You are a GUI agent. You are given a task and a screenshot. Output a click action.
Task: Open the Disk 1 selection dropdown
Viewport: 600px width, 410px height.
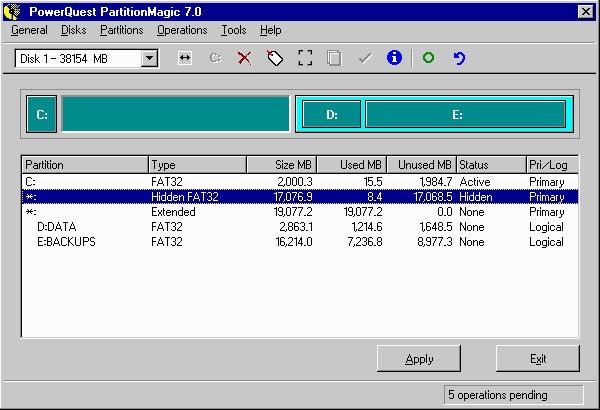click(x=149, y=59)
